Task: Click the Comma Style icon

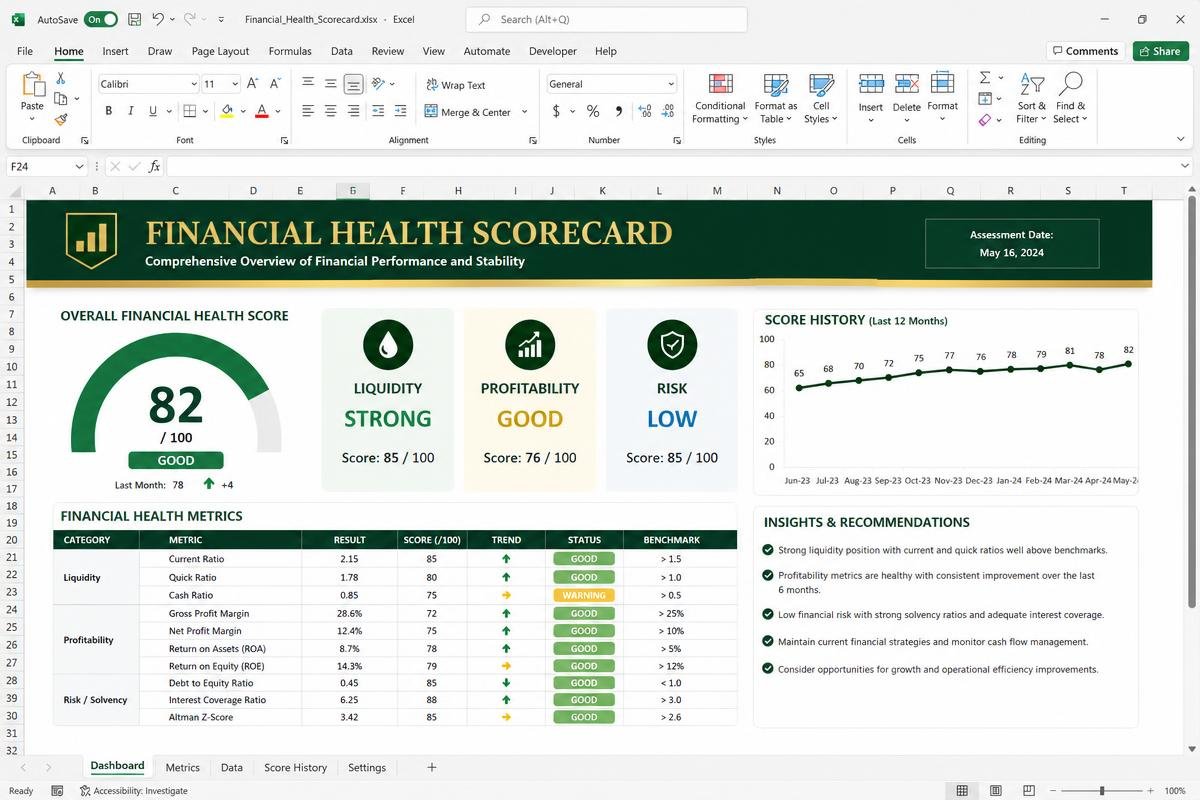Action: 619,112
